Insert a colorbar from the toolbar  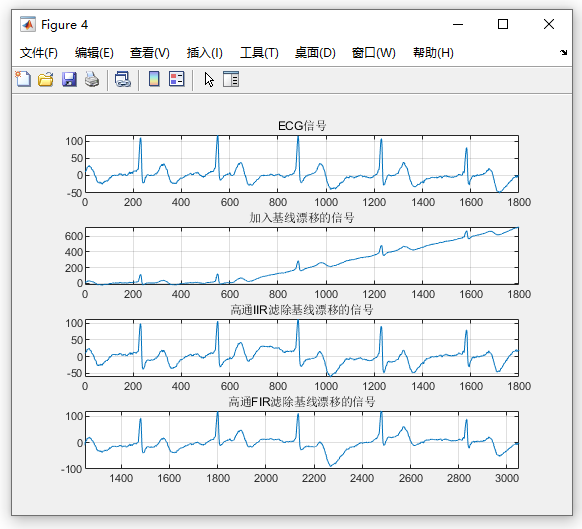[x=154, y=79]
